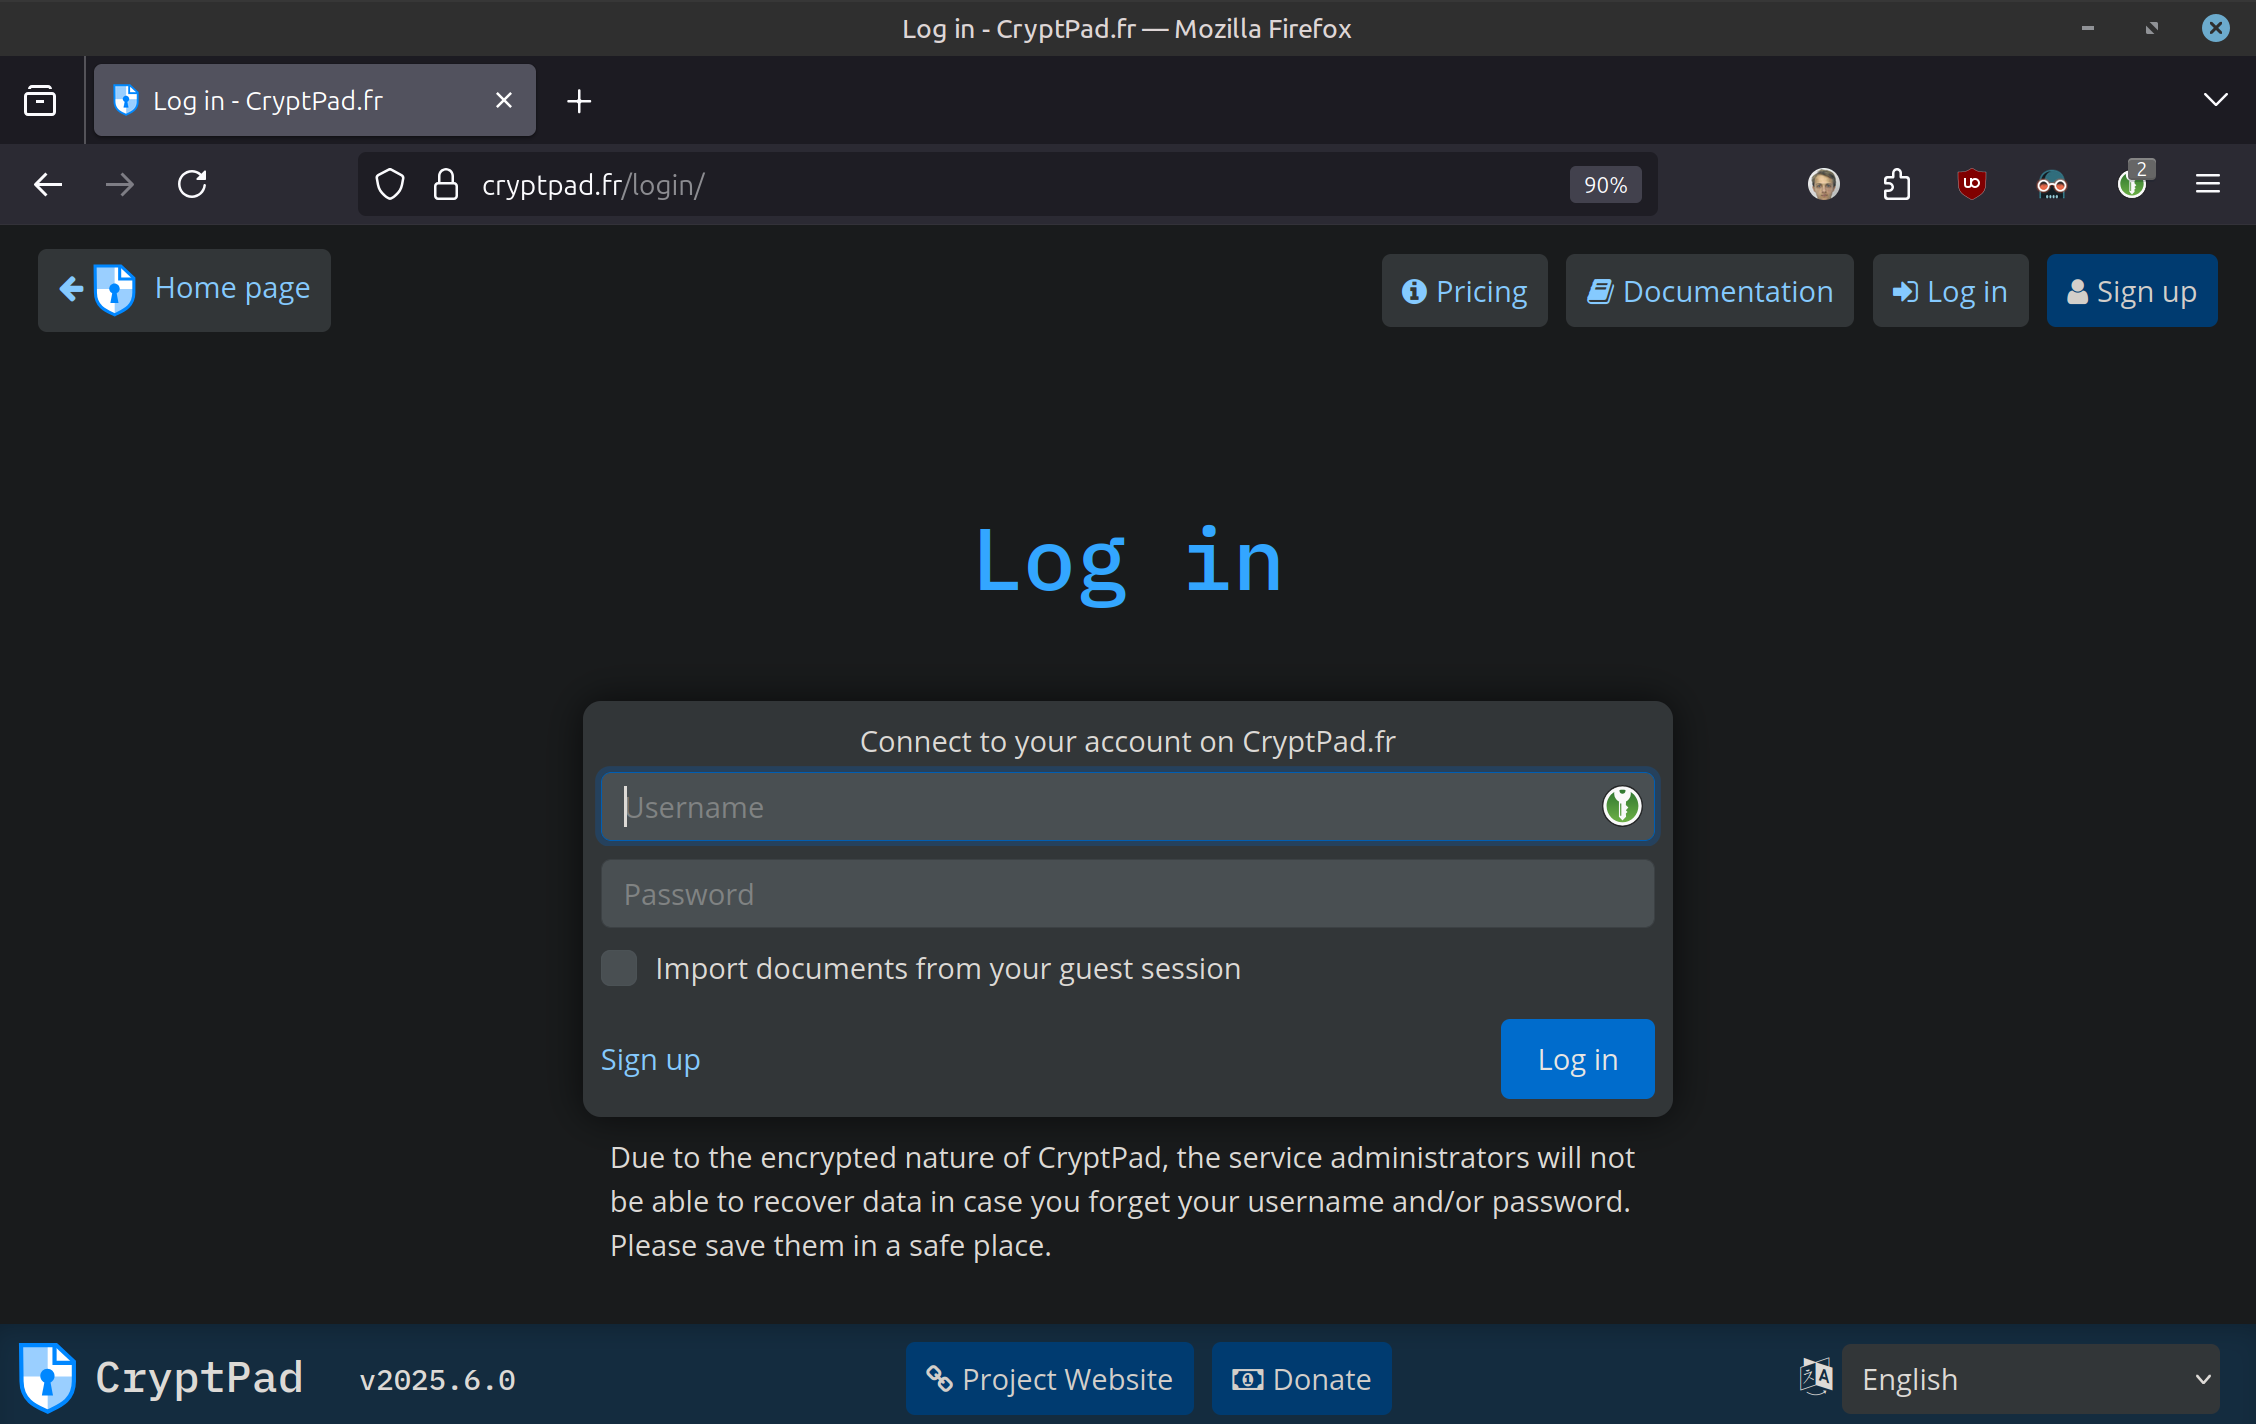Click the Donate footer button
This screenshot has width=2256, height=1424.
pos(1301,1379)
